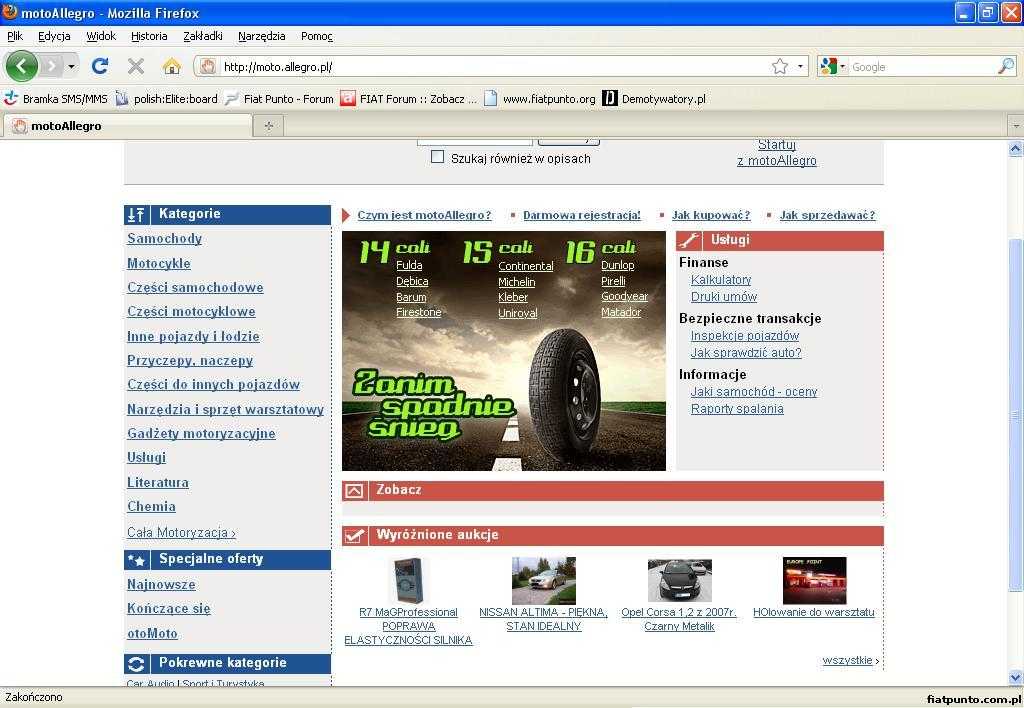Click inside the Google search box
Screen dimensions: 1024x708
[922, 67]
